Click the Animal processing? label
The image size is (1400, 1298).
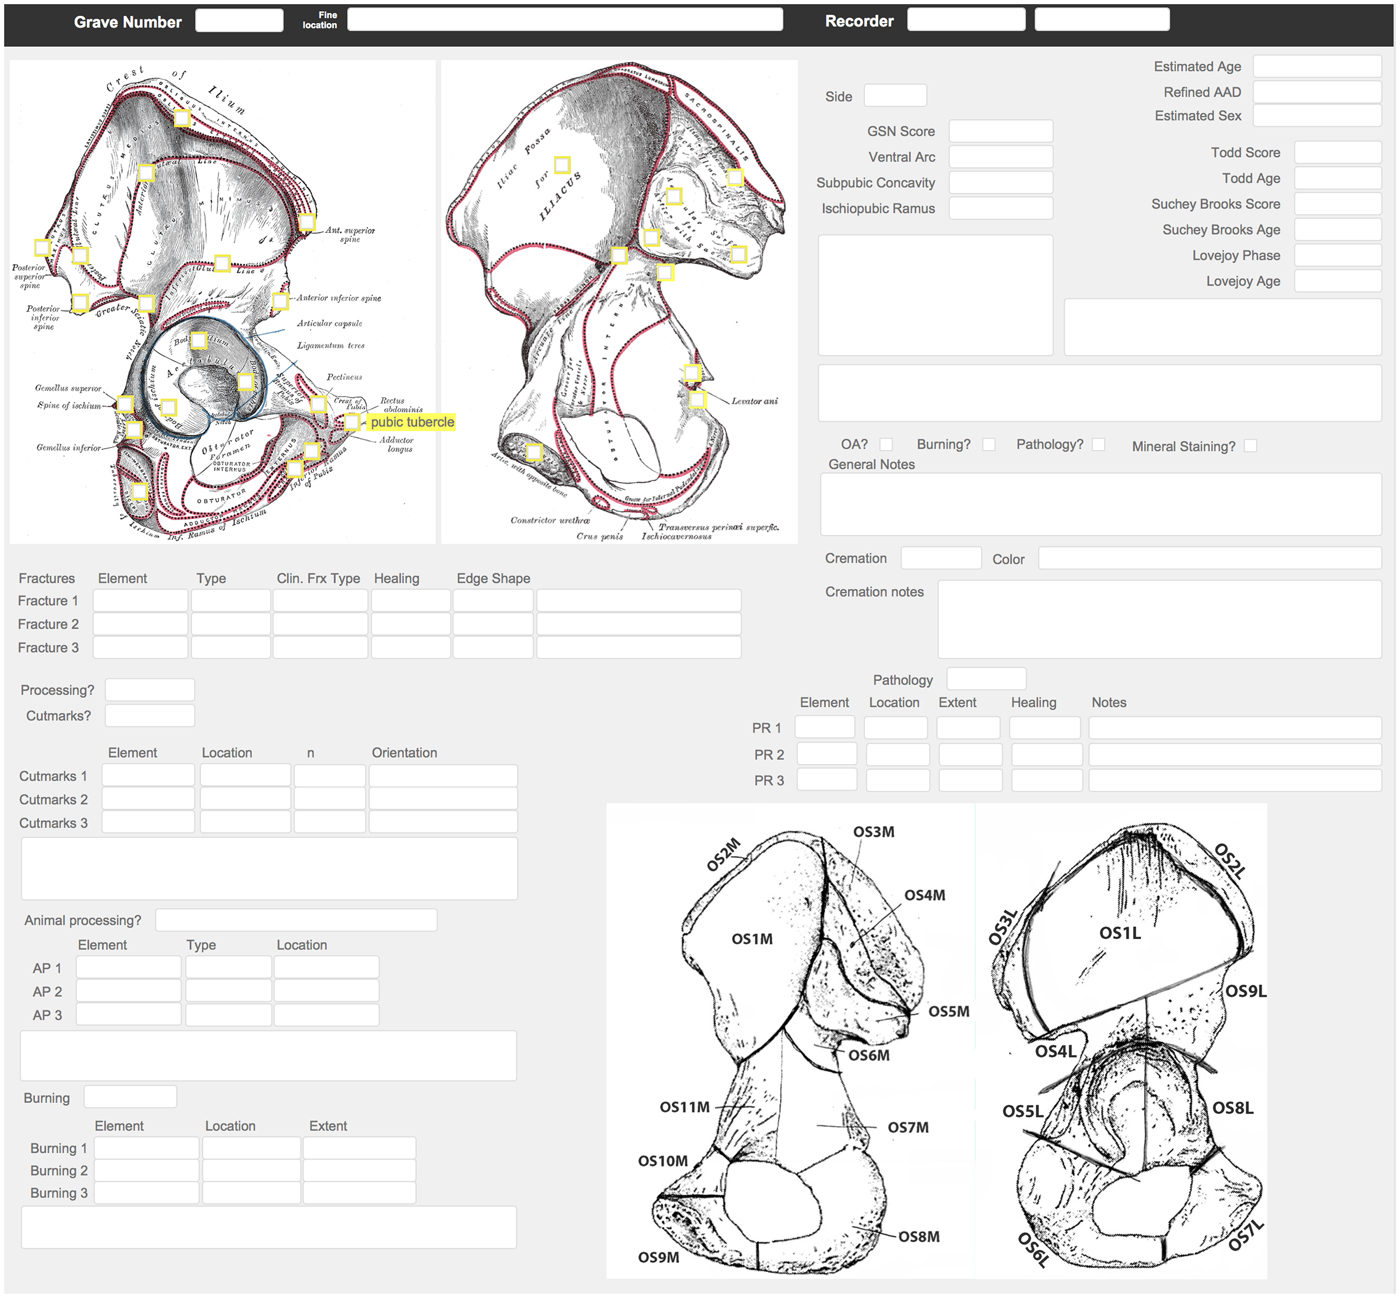[x=82, y=920]
